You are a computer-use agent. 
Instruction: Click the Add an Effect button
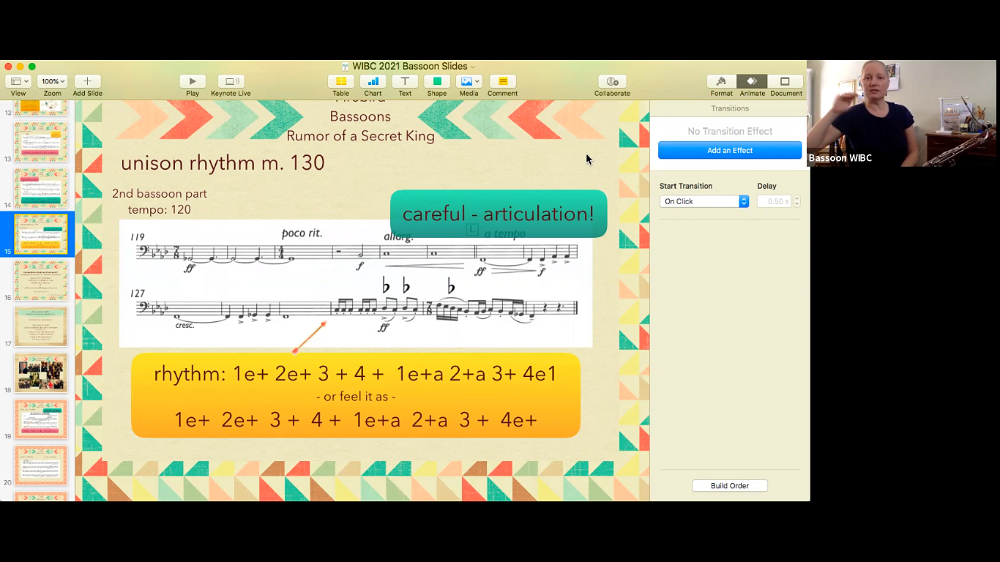730,151
